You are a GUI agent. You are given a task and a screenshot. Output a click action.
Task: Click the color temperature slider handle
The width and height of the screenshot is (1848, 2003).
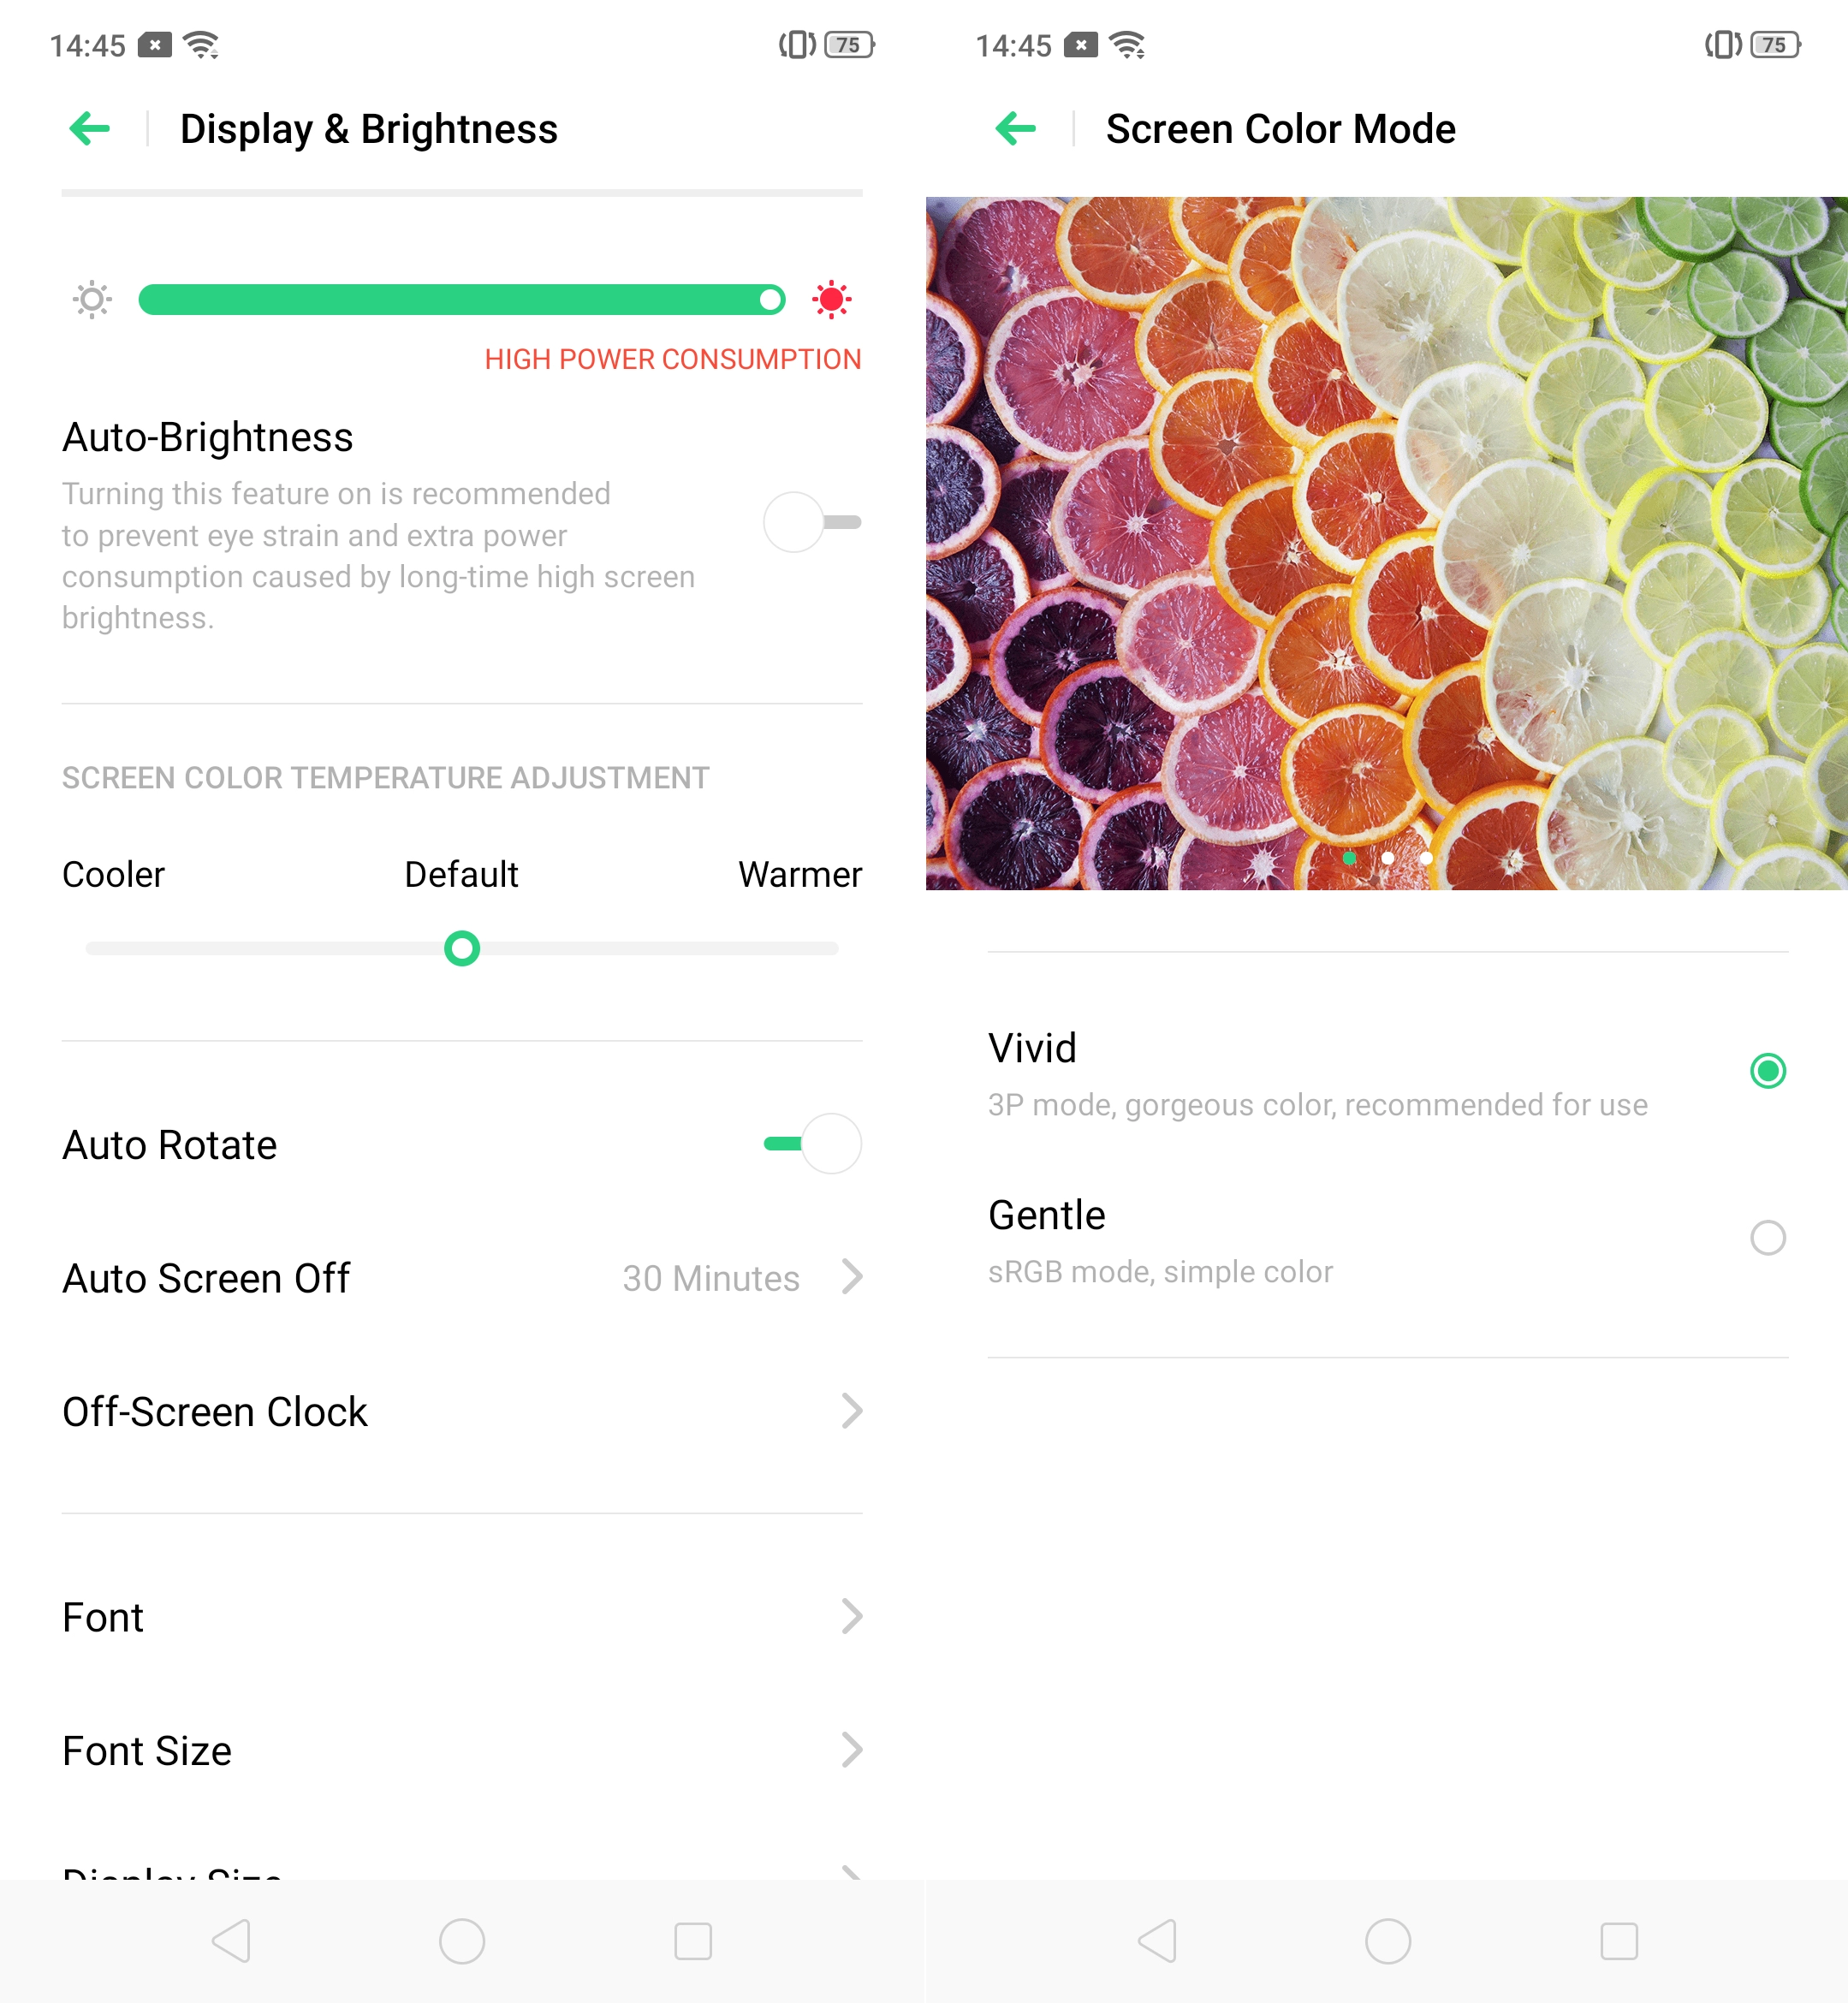pos(462,948)
